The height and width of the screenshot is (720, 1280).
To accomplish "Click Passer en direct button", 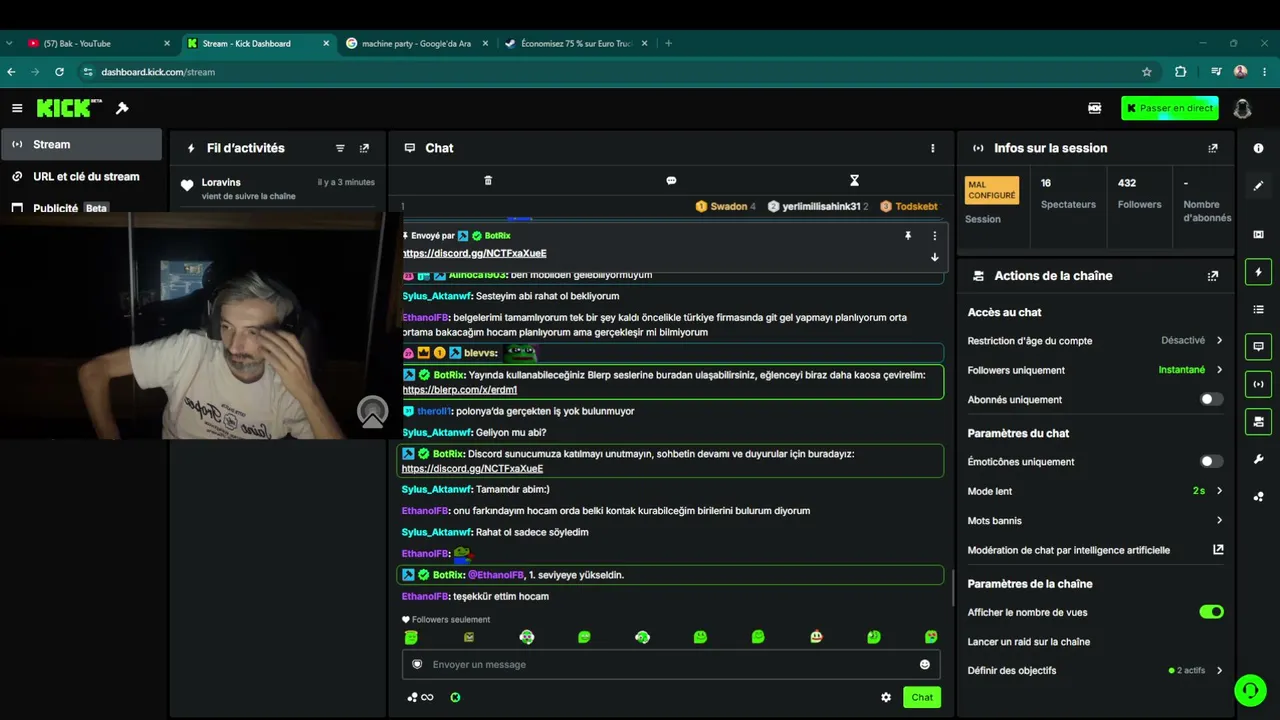I will point(1169,108).
